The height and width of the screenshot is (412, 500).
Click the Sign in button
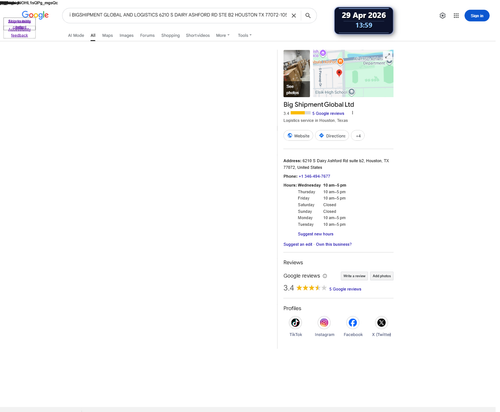pos(477,16)
